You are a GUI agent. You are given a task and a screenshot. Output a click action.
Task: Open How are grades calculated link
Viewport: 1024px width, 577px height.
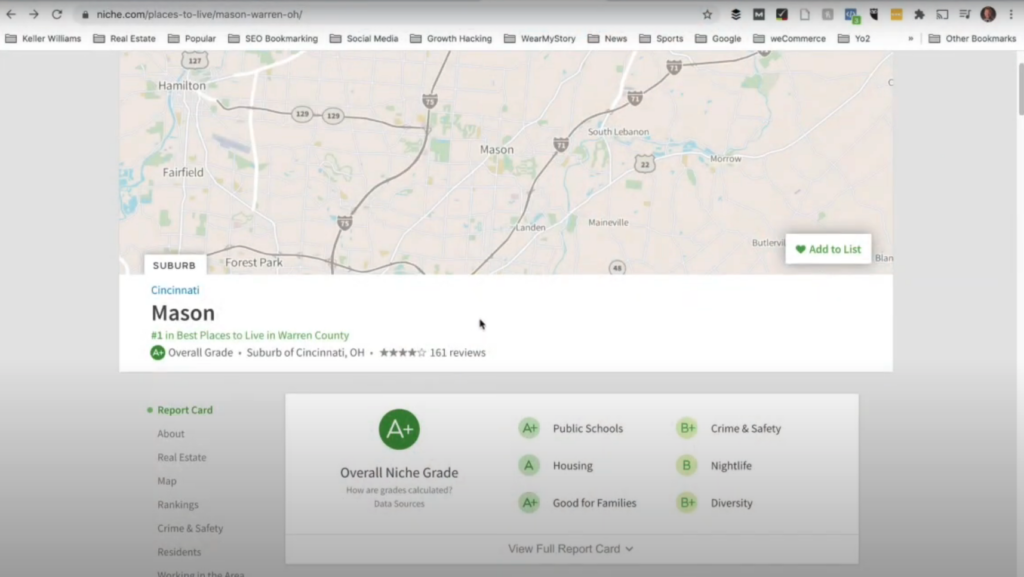coord(399,490)
